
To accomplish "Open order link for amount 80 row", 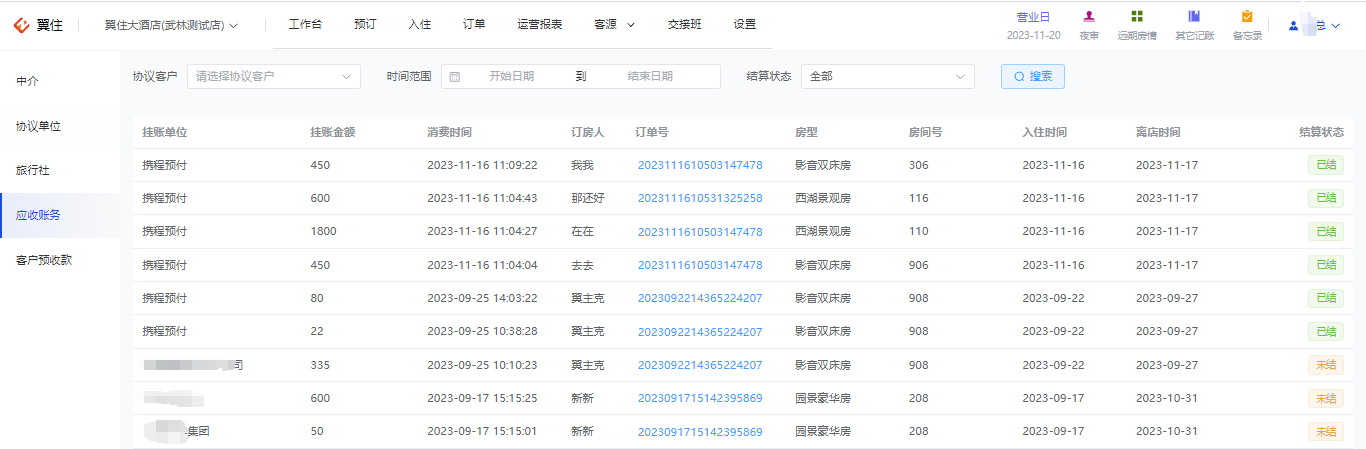I will [x=700, y=298].
